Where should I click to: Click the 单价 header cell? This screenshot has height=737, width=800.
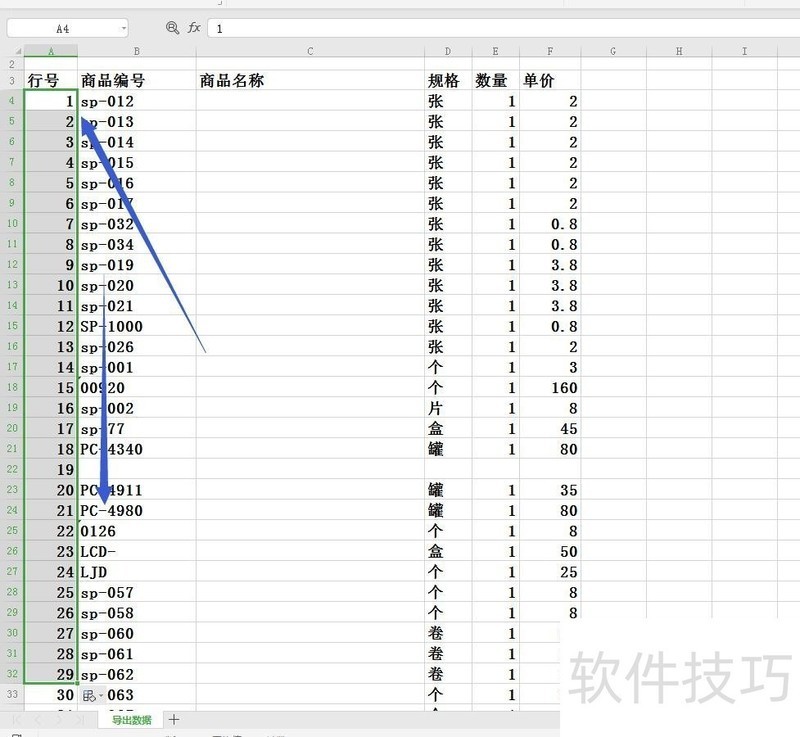pos(550,81)
